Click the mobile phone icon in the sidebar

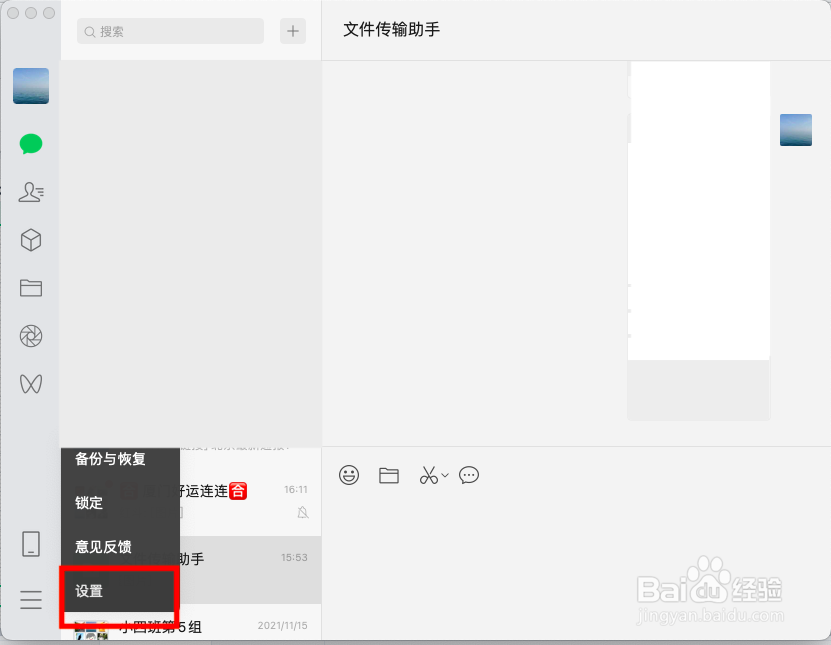coord(30,542)
